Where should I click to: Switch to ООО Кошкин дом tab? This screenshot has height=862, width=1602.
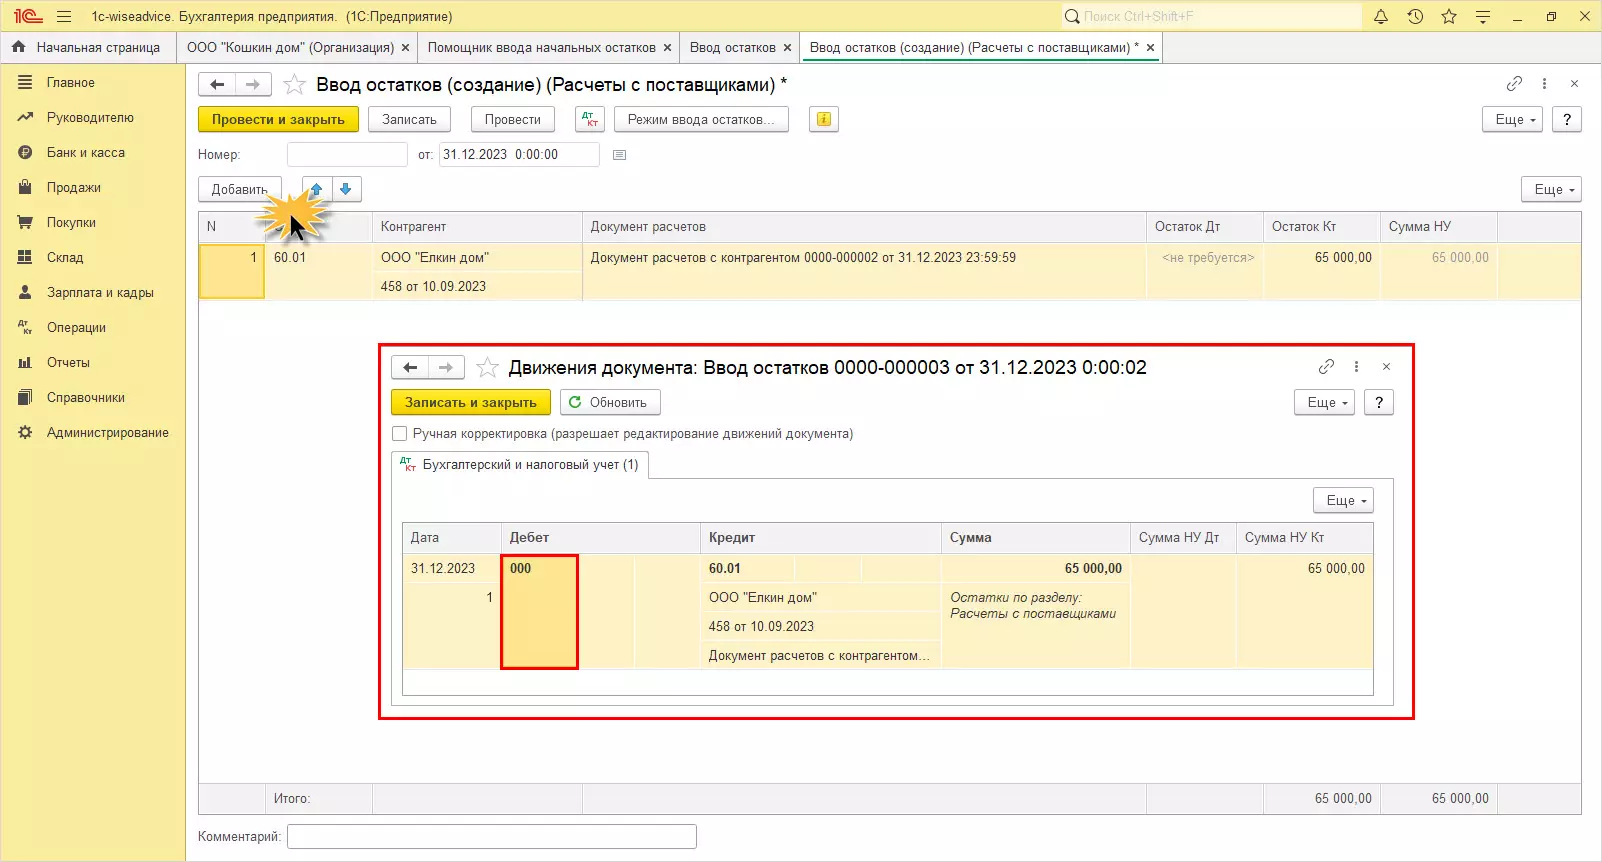tap(290, 47)
